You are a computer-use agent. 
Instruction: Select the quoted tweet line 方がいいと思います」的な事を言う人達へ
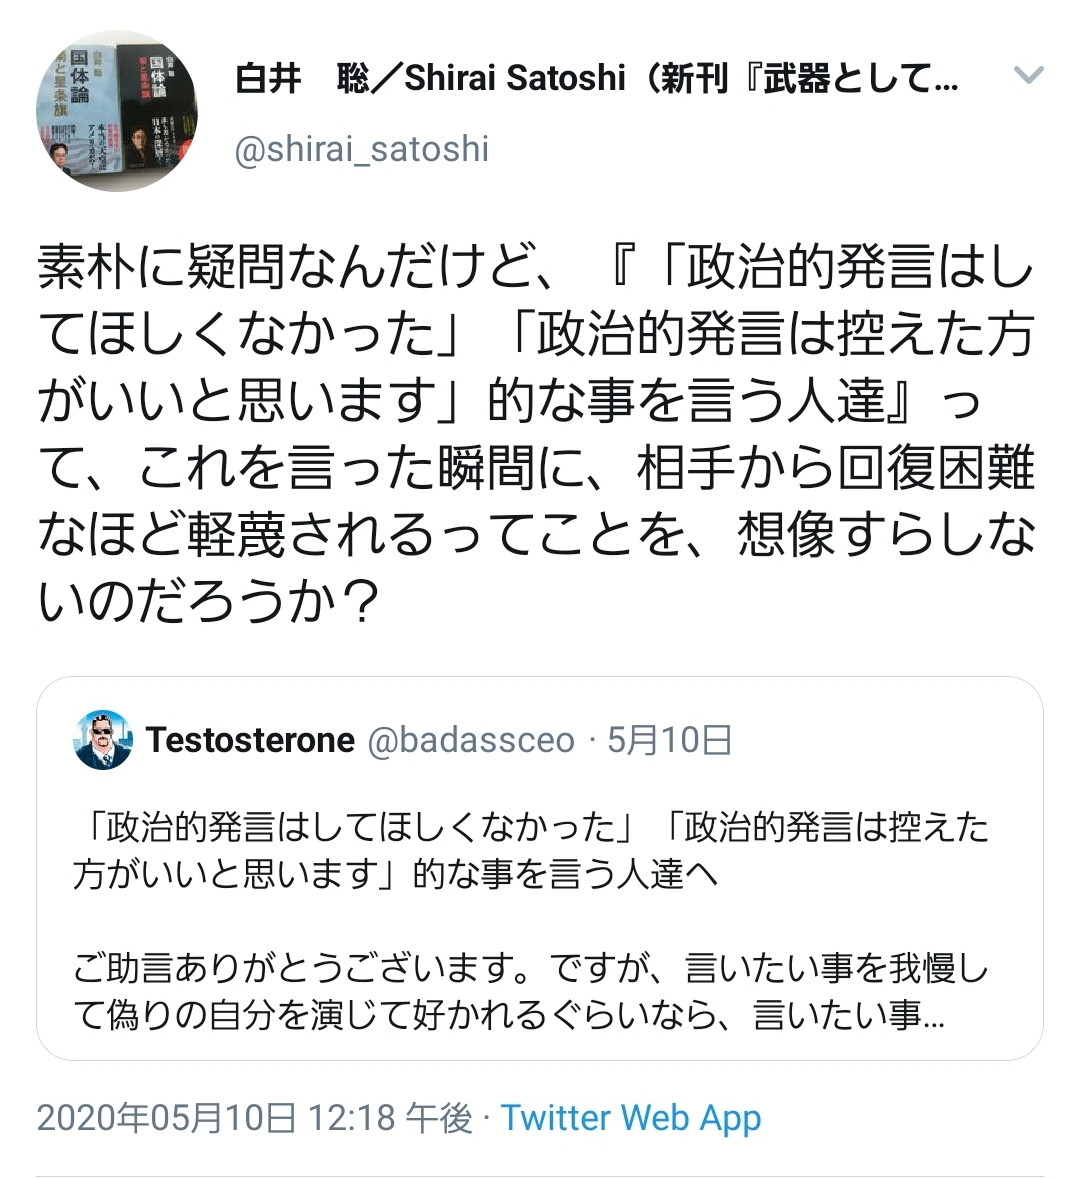[x=396, y=874]
